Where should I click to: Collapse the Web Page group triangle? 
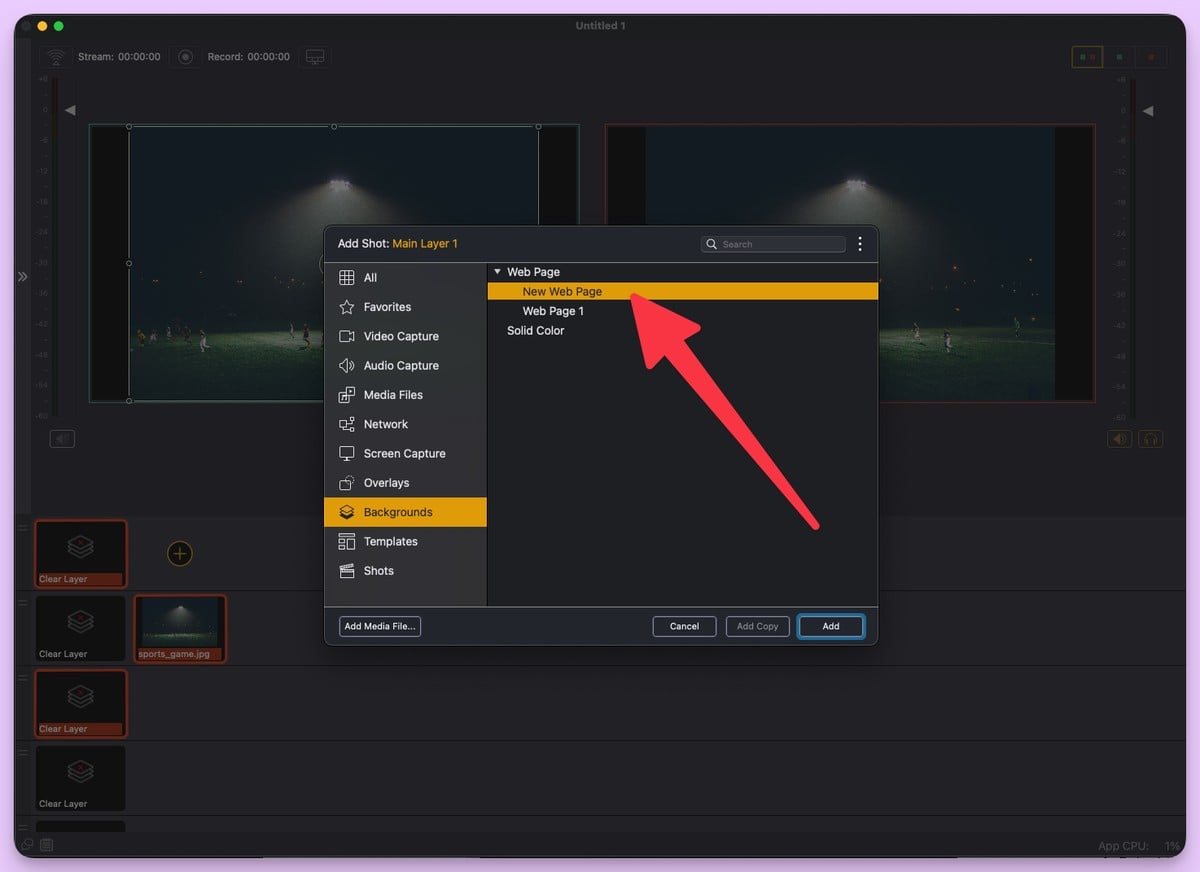tap(497, 271)
